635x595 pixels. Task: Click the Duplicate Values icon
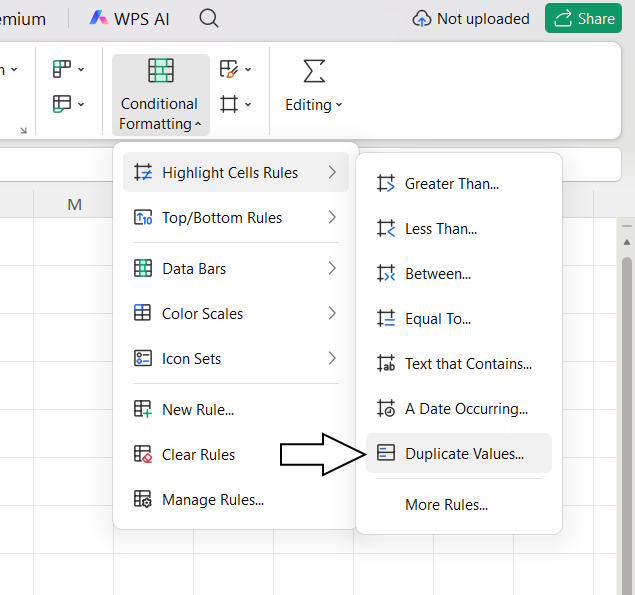(386, 453)
